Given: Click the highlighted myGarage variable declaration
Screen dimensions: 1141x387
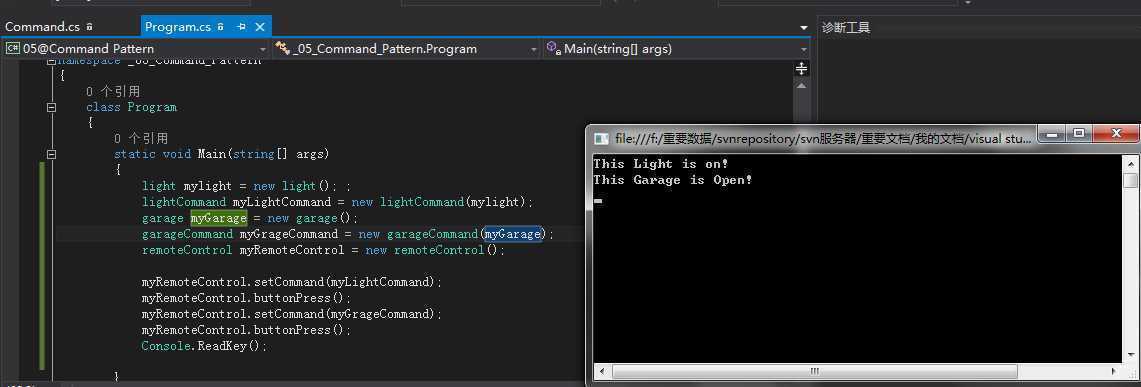Looking at the screenshot, I should (219, 218).
